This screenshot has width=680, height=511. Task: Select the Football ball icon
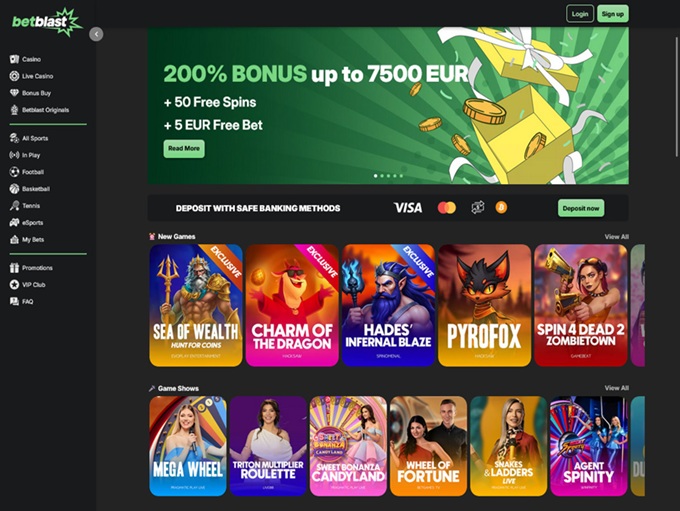point(14,172)
